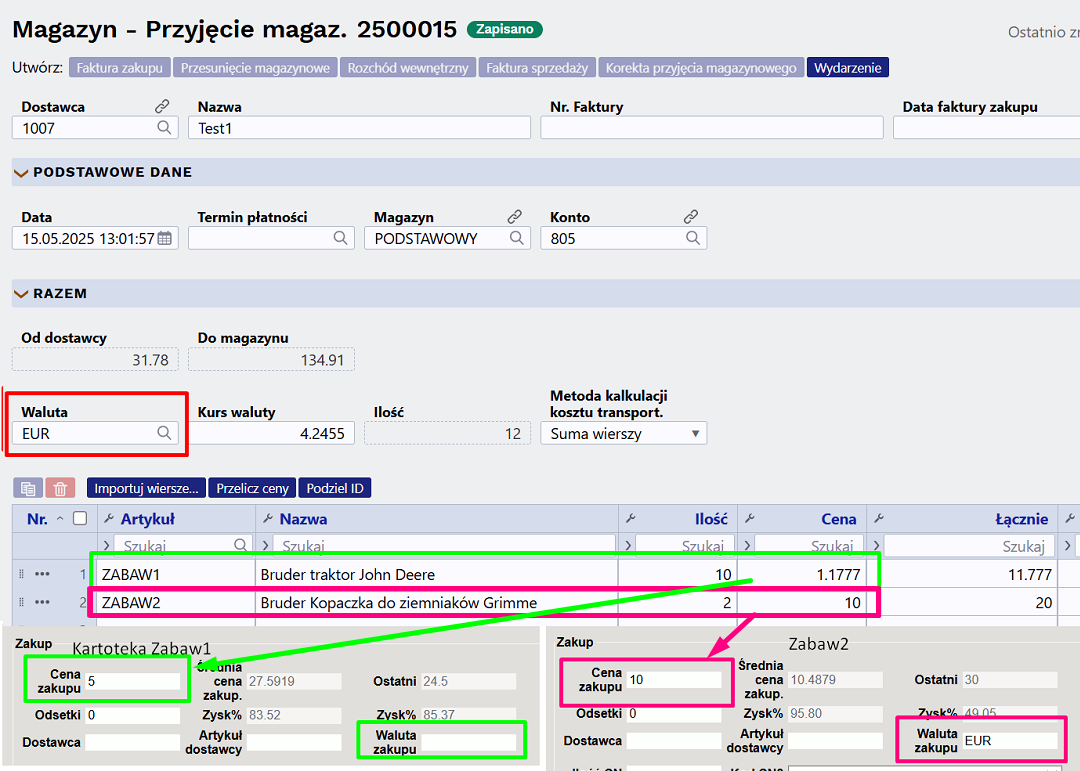
Task: Search warehouse in the Magazyn field
Action: (517, 238)
